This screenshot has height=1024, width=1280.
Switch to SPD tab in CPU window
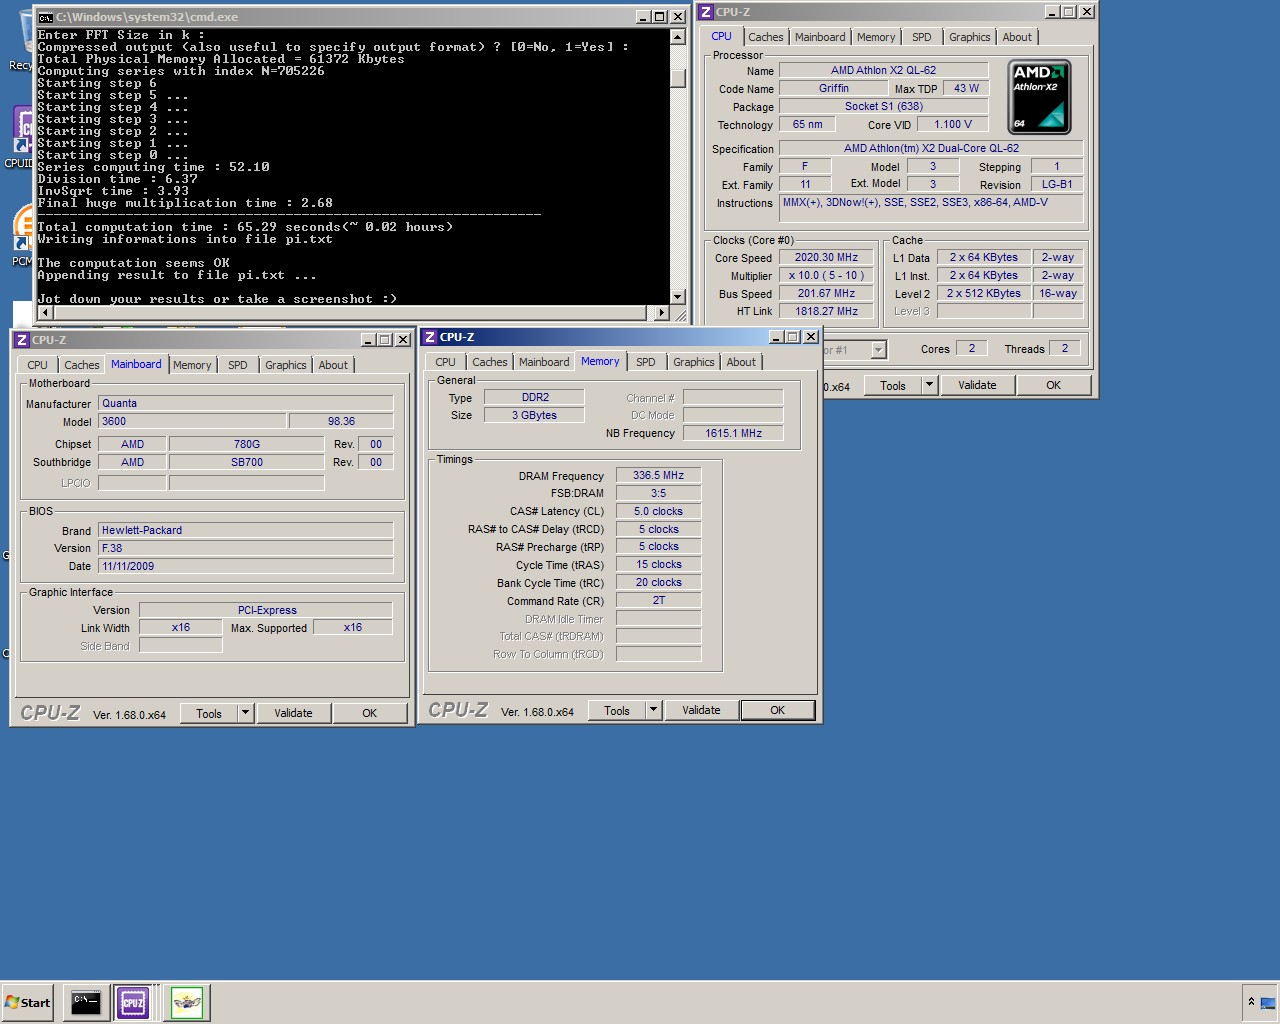click(922, 37)
